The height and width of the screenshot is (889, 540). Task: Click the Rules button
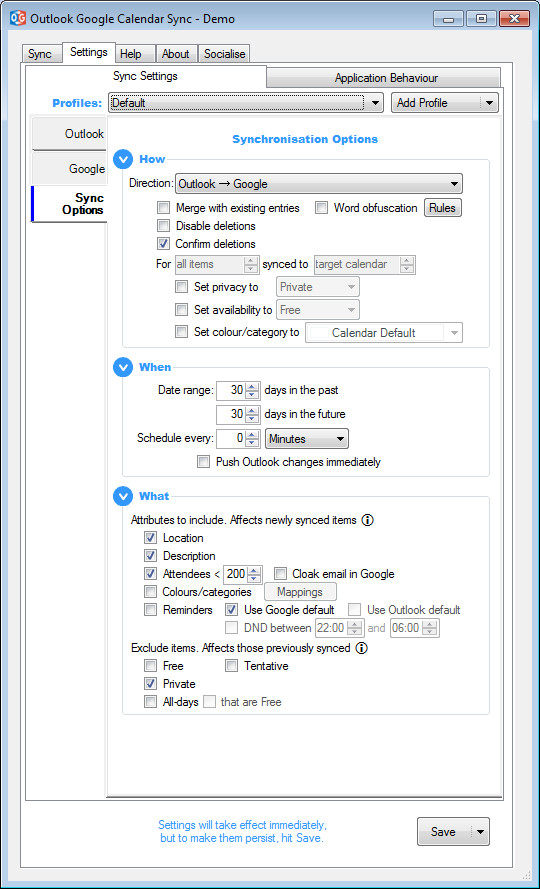click(x=443, y=208)
